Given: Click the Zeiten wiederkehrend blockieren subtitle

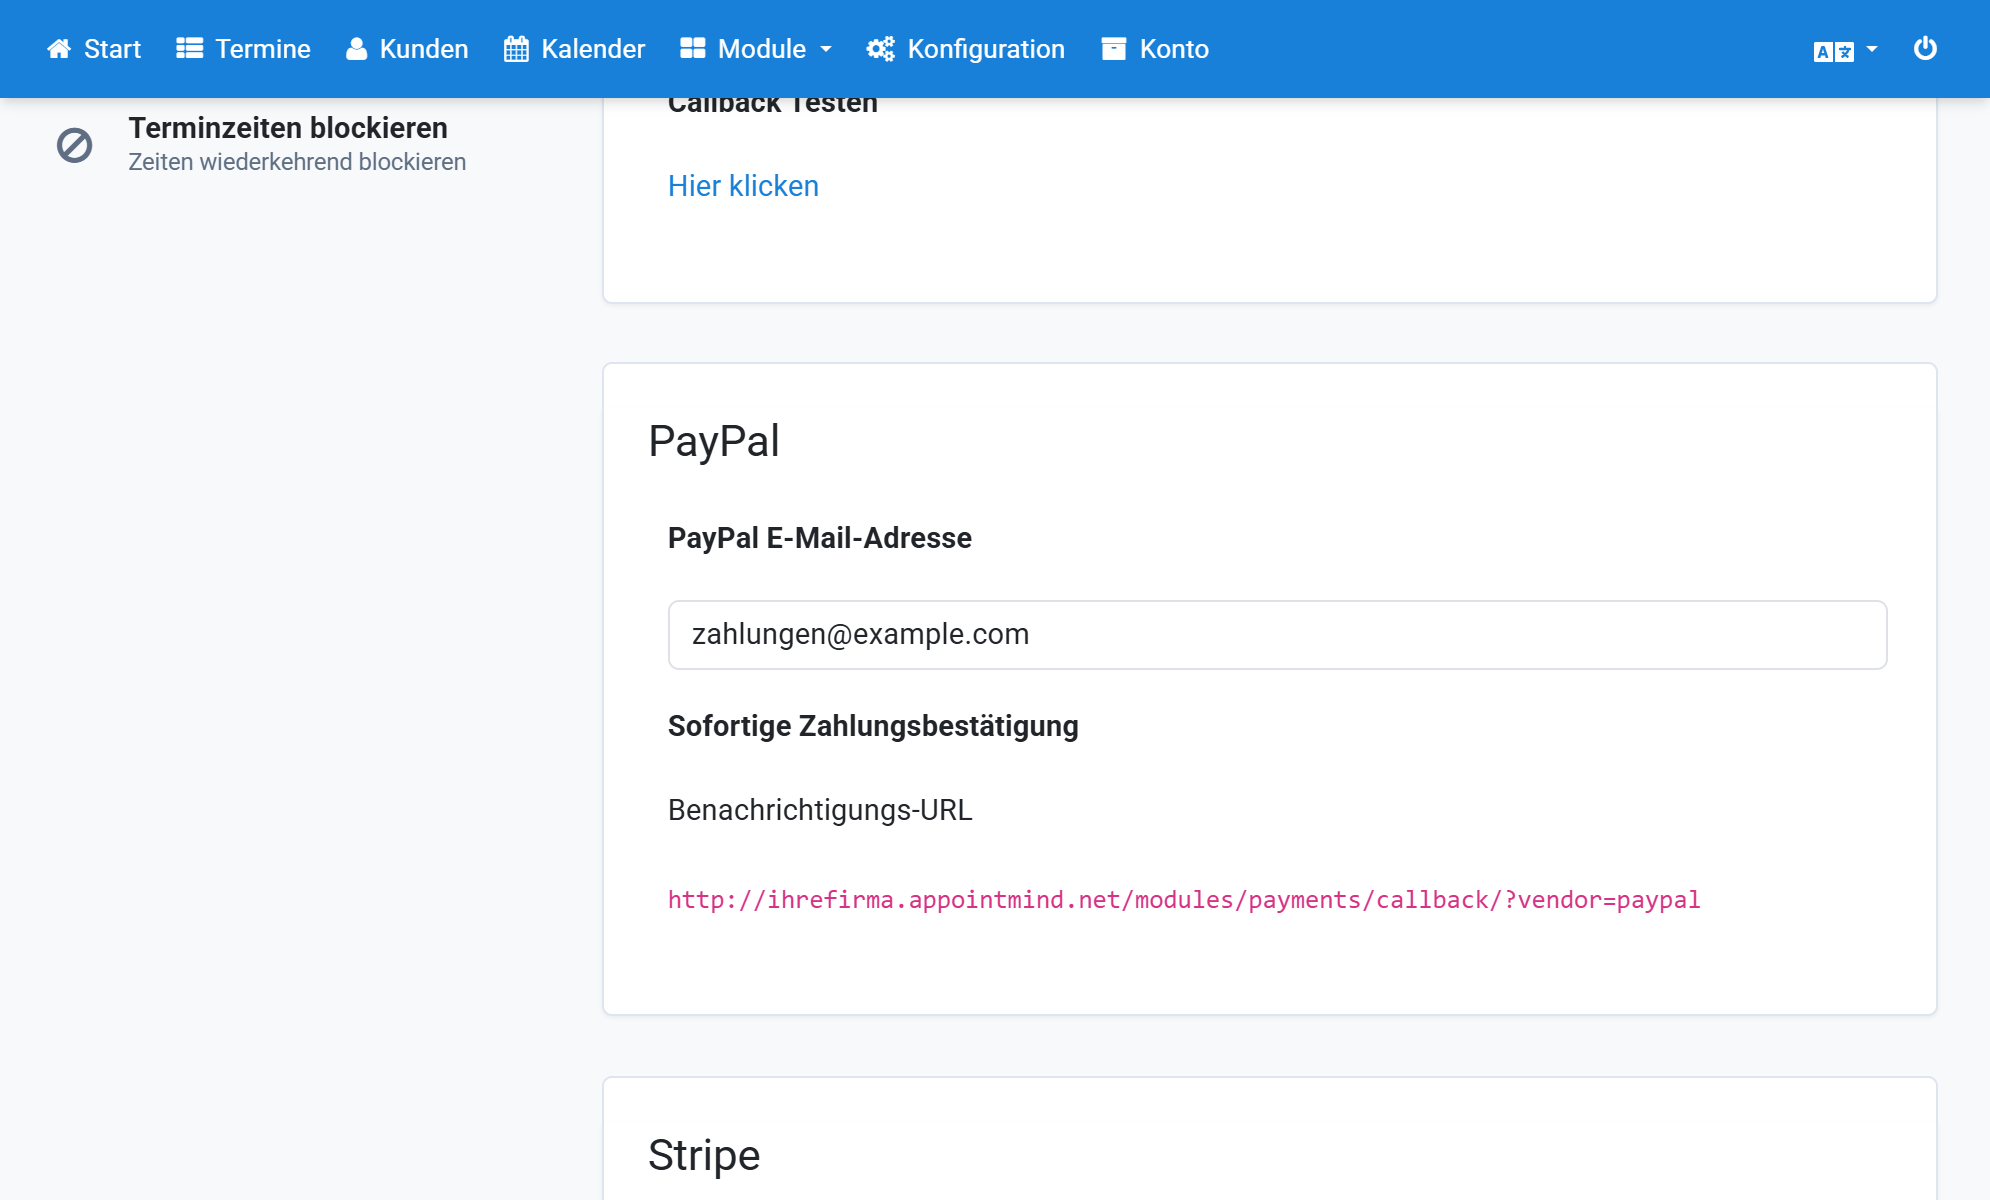Looking at the screenshot, I should [297, 162].
